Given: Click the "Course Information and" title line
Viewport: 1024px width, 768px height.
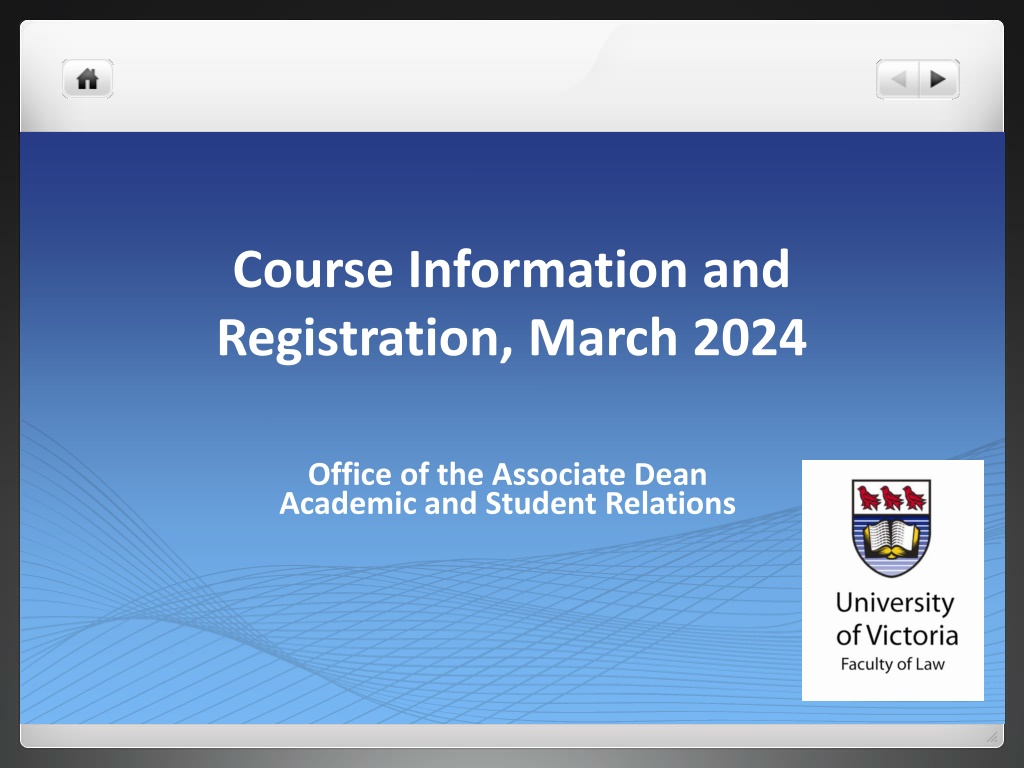Looking at the screenshot, I should [x=511, y=269].
